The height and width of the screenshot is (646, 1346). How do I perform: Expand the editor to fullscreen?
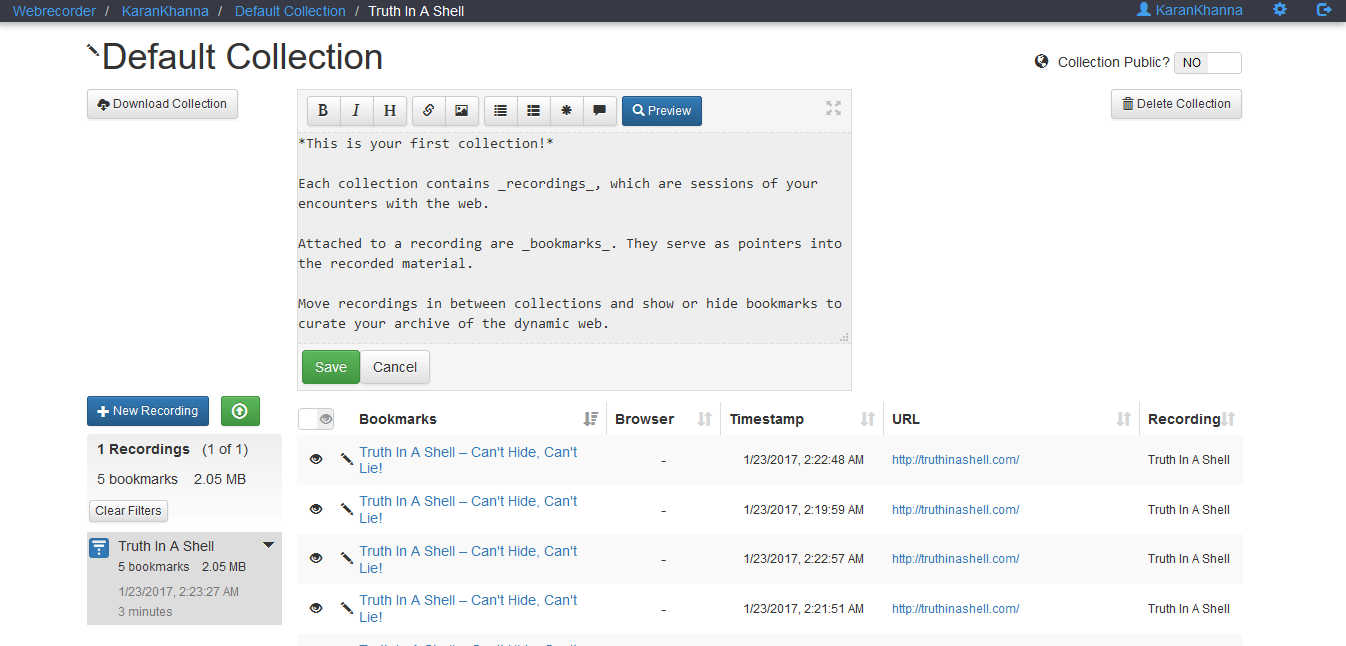pyautogui.click(x=833, y=108)
